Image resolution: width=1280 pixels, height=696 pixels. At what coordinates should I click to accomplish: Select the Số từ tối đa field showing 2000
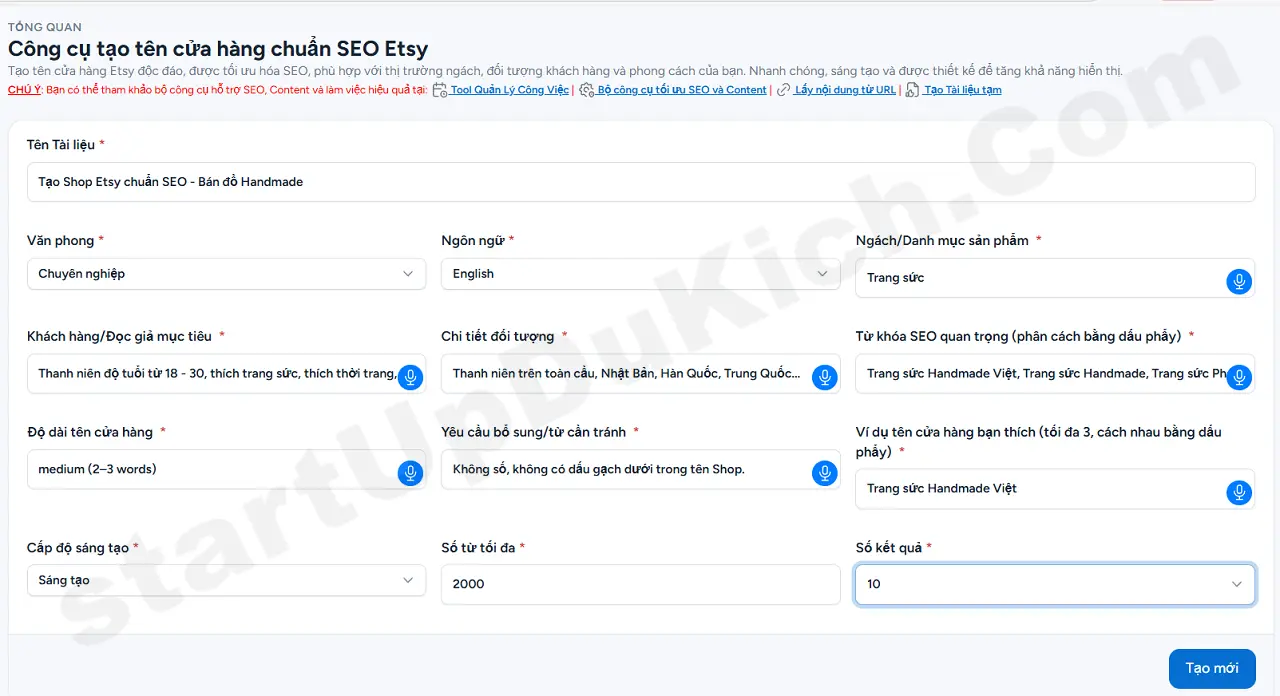[x=640, y=584]
